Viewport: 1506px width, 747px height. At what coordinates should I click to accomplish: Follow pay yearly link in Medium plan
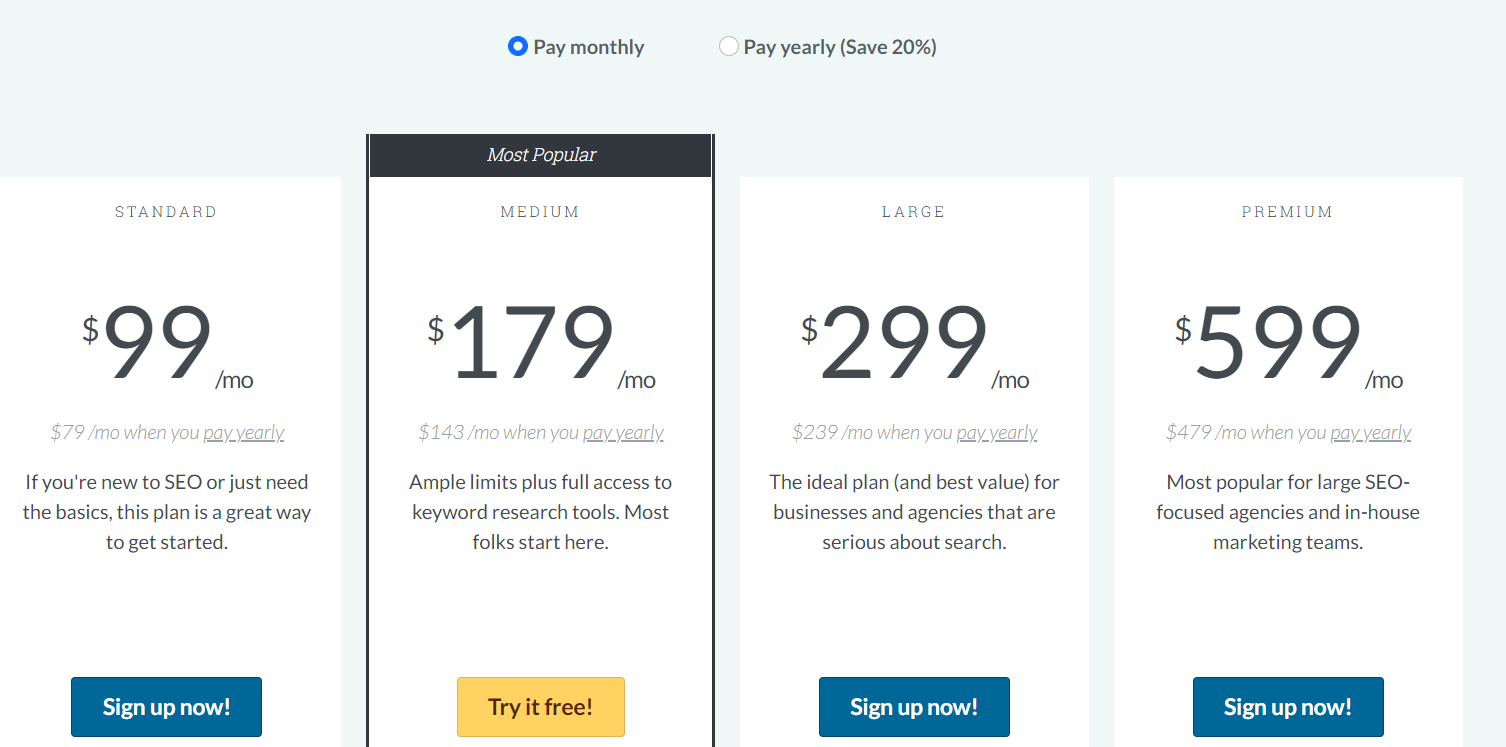[623, 433]
